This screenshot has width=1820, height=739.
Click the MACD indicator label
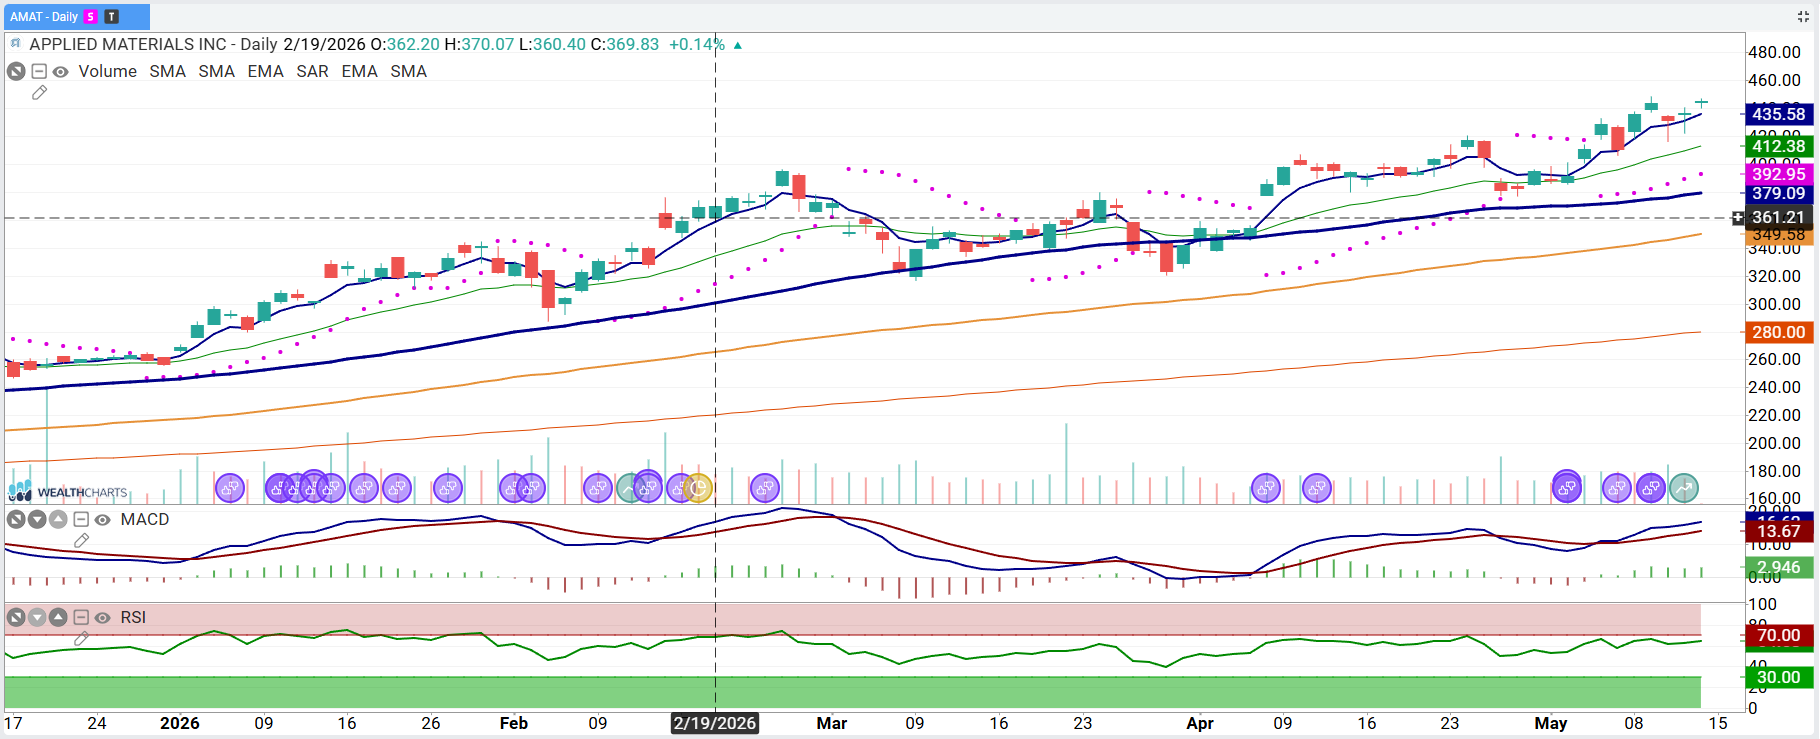(x=145, y=519)
